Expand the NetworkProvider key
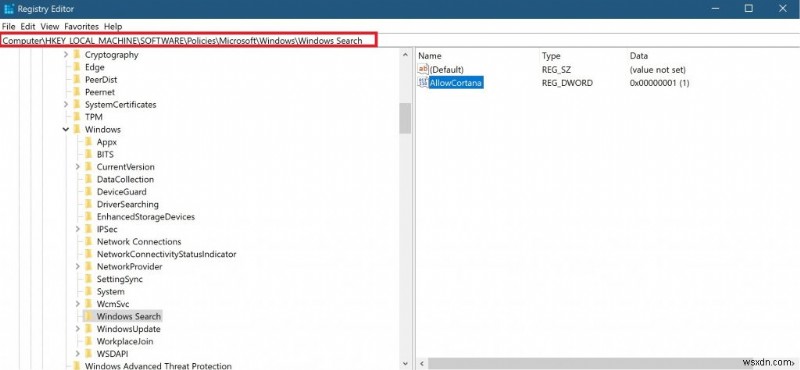The image size is (800, 370). 78,266
